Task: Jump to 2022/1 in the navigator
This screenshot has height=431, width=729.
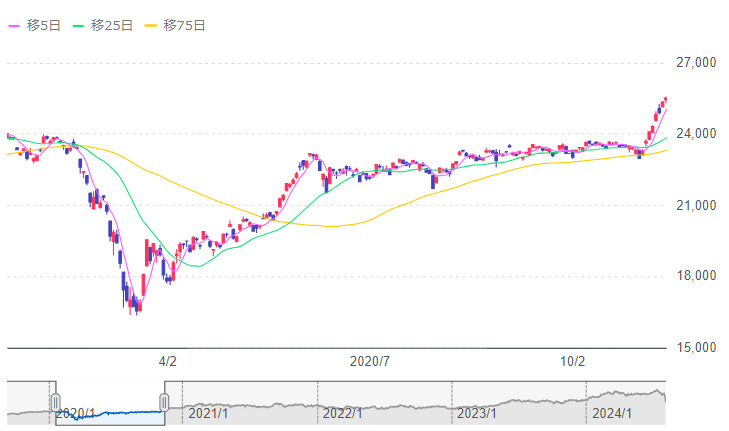Action: [x=343, y=412]
